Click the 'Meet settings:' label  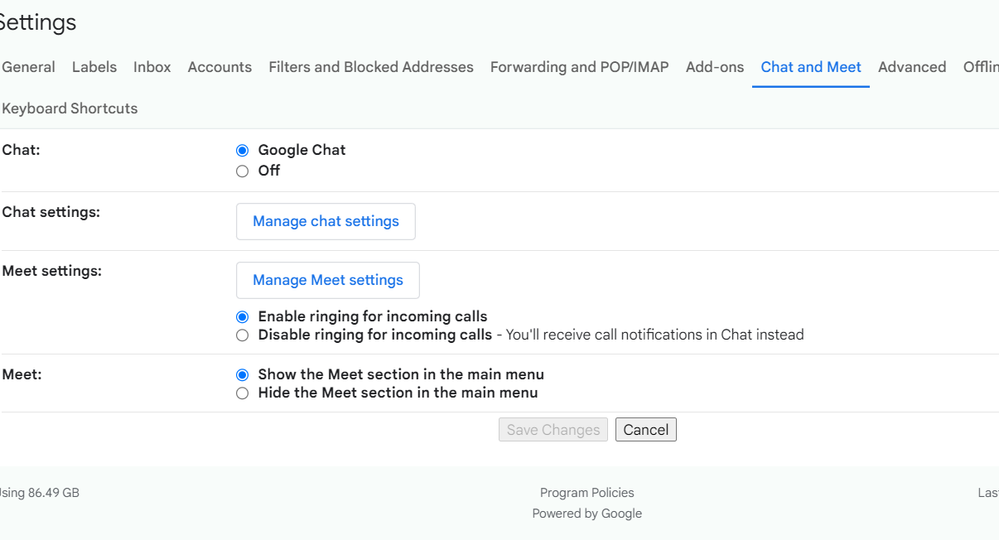point(52,271)
